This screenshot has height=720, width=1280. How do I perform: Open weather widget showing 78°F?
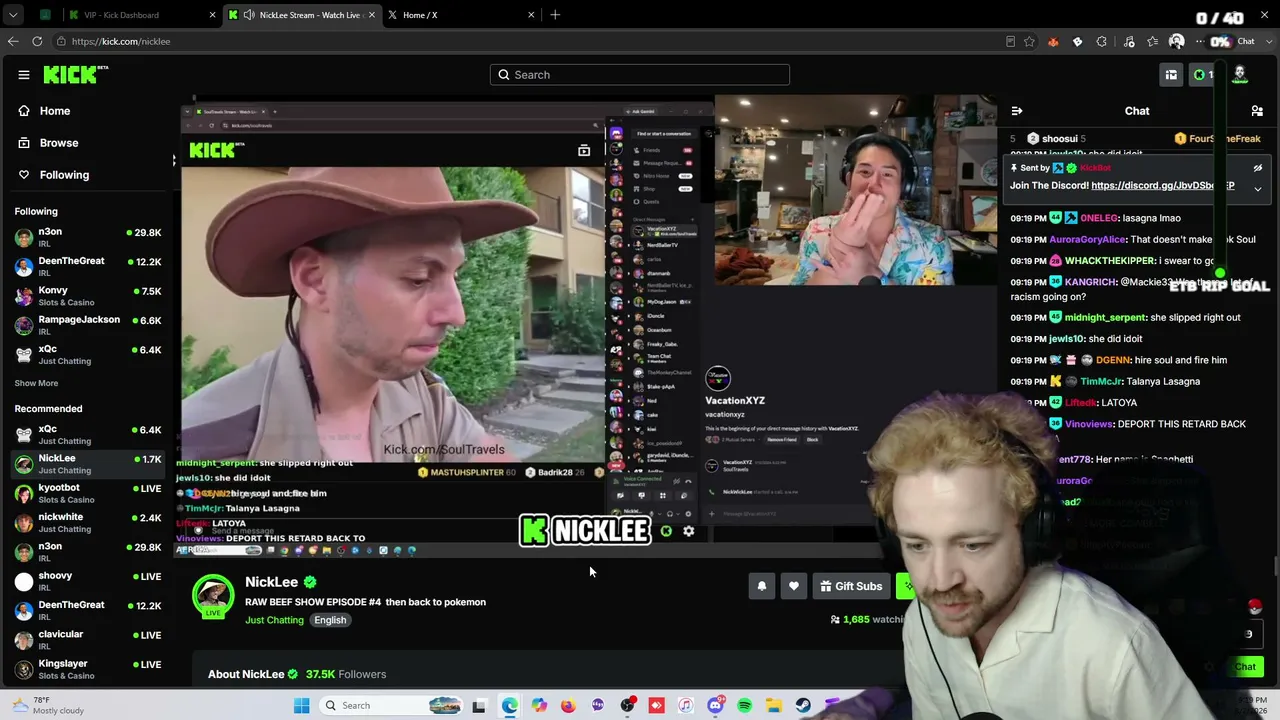(x=46, y=705)
